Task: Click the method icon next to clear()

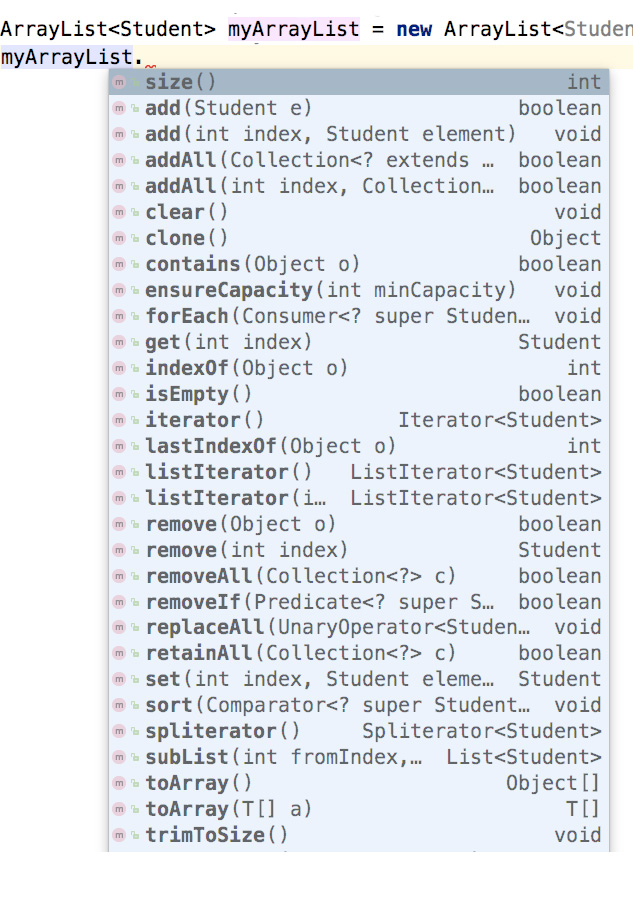Action: click(120, 212)
